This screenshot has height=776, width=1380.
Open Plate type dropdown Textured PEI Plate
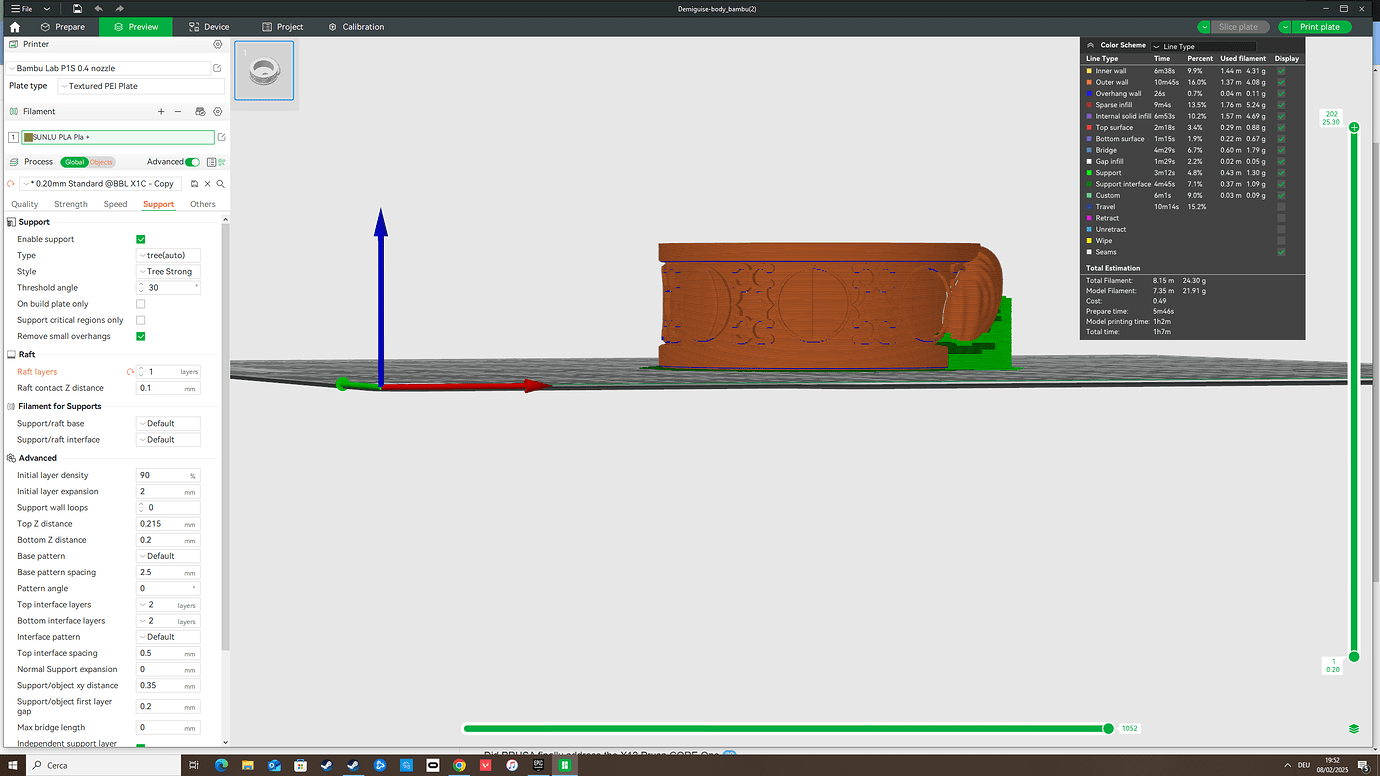[x=141, y=86]
